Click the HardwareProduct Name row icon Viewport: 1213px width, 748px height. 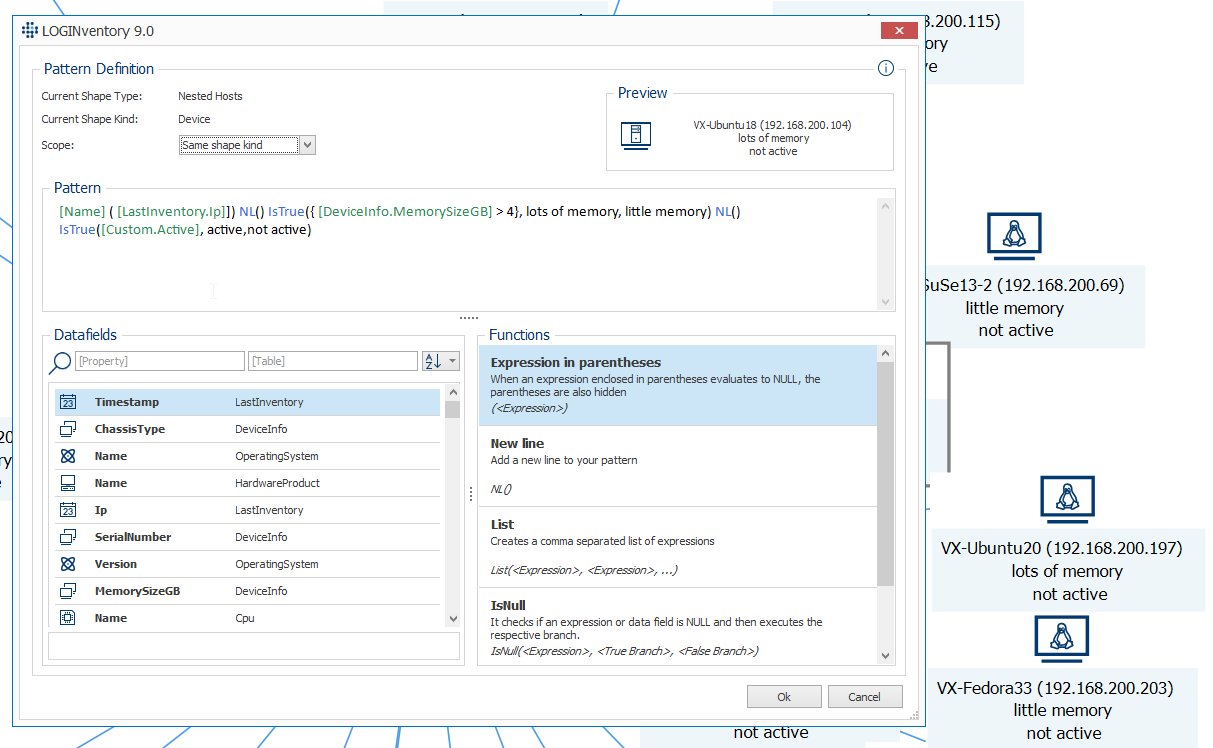(x=68, y=483)
